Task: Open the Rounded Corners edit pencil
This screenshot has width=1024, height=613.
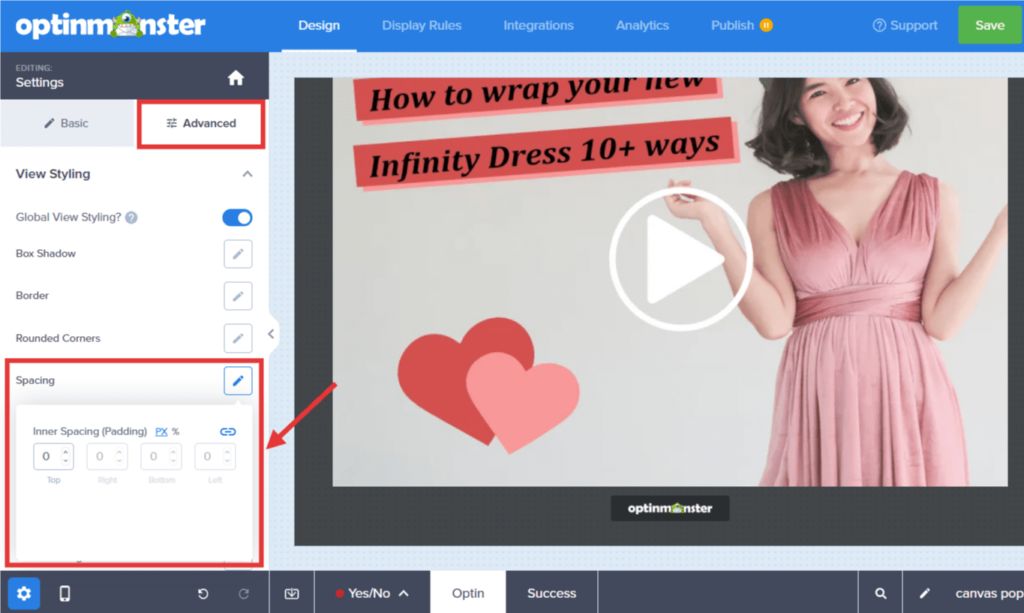Action: [x=238, y=338]
